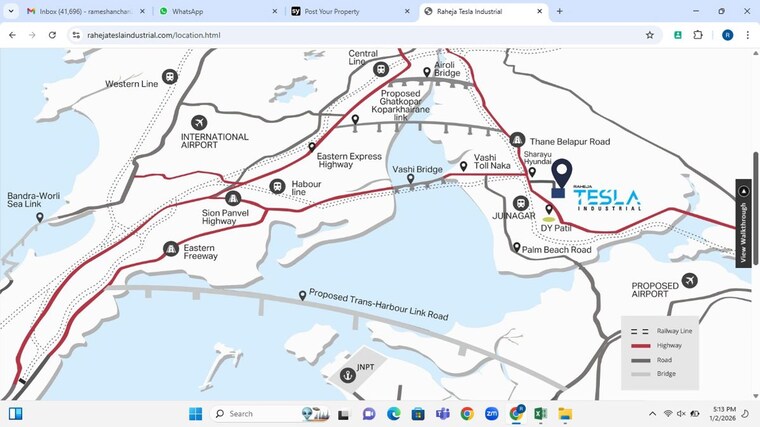Click the red Highway legend swatch

pyautogui.click(x=640, y=346)
